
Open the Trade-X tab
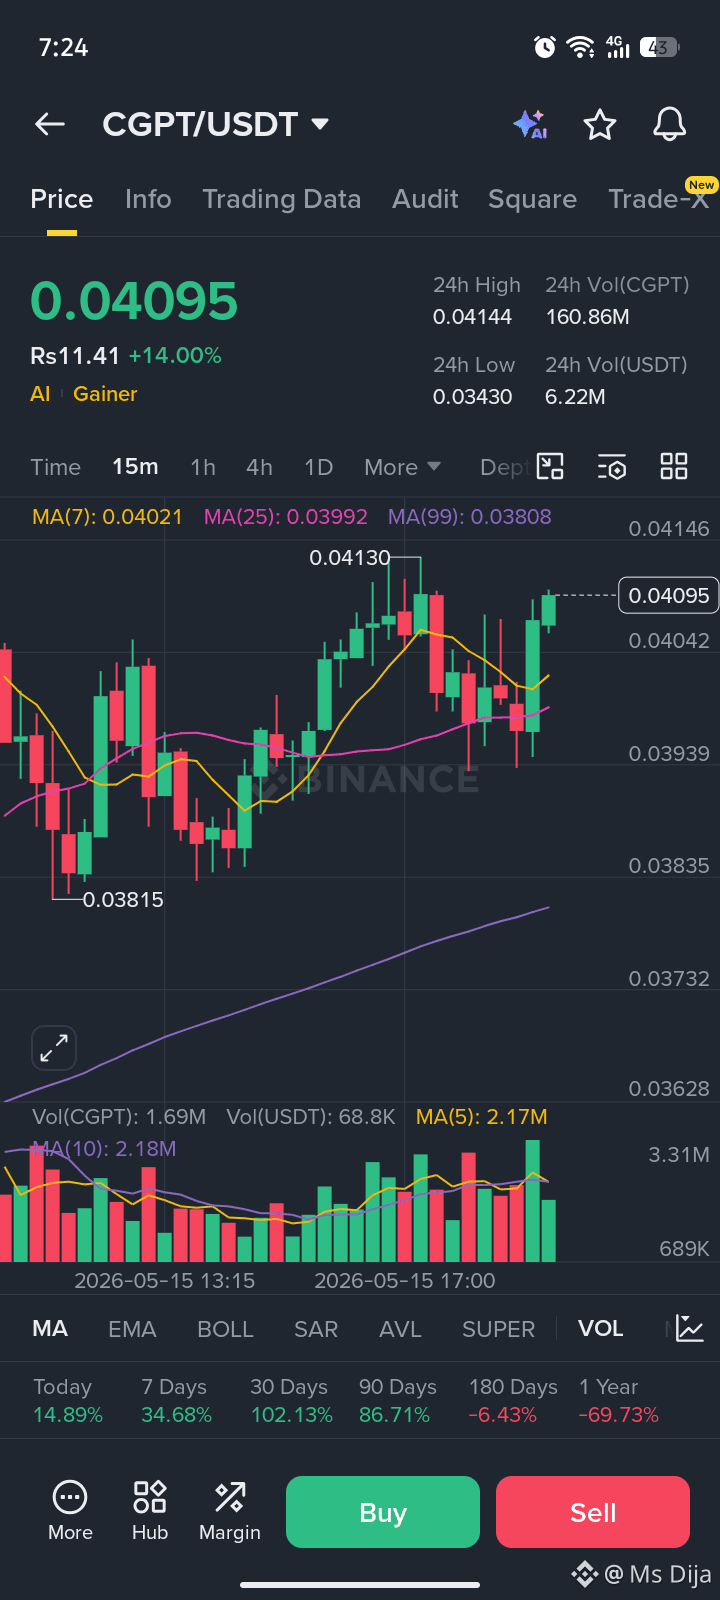[658, 199]
